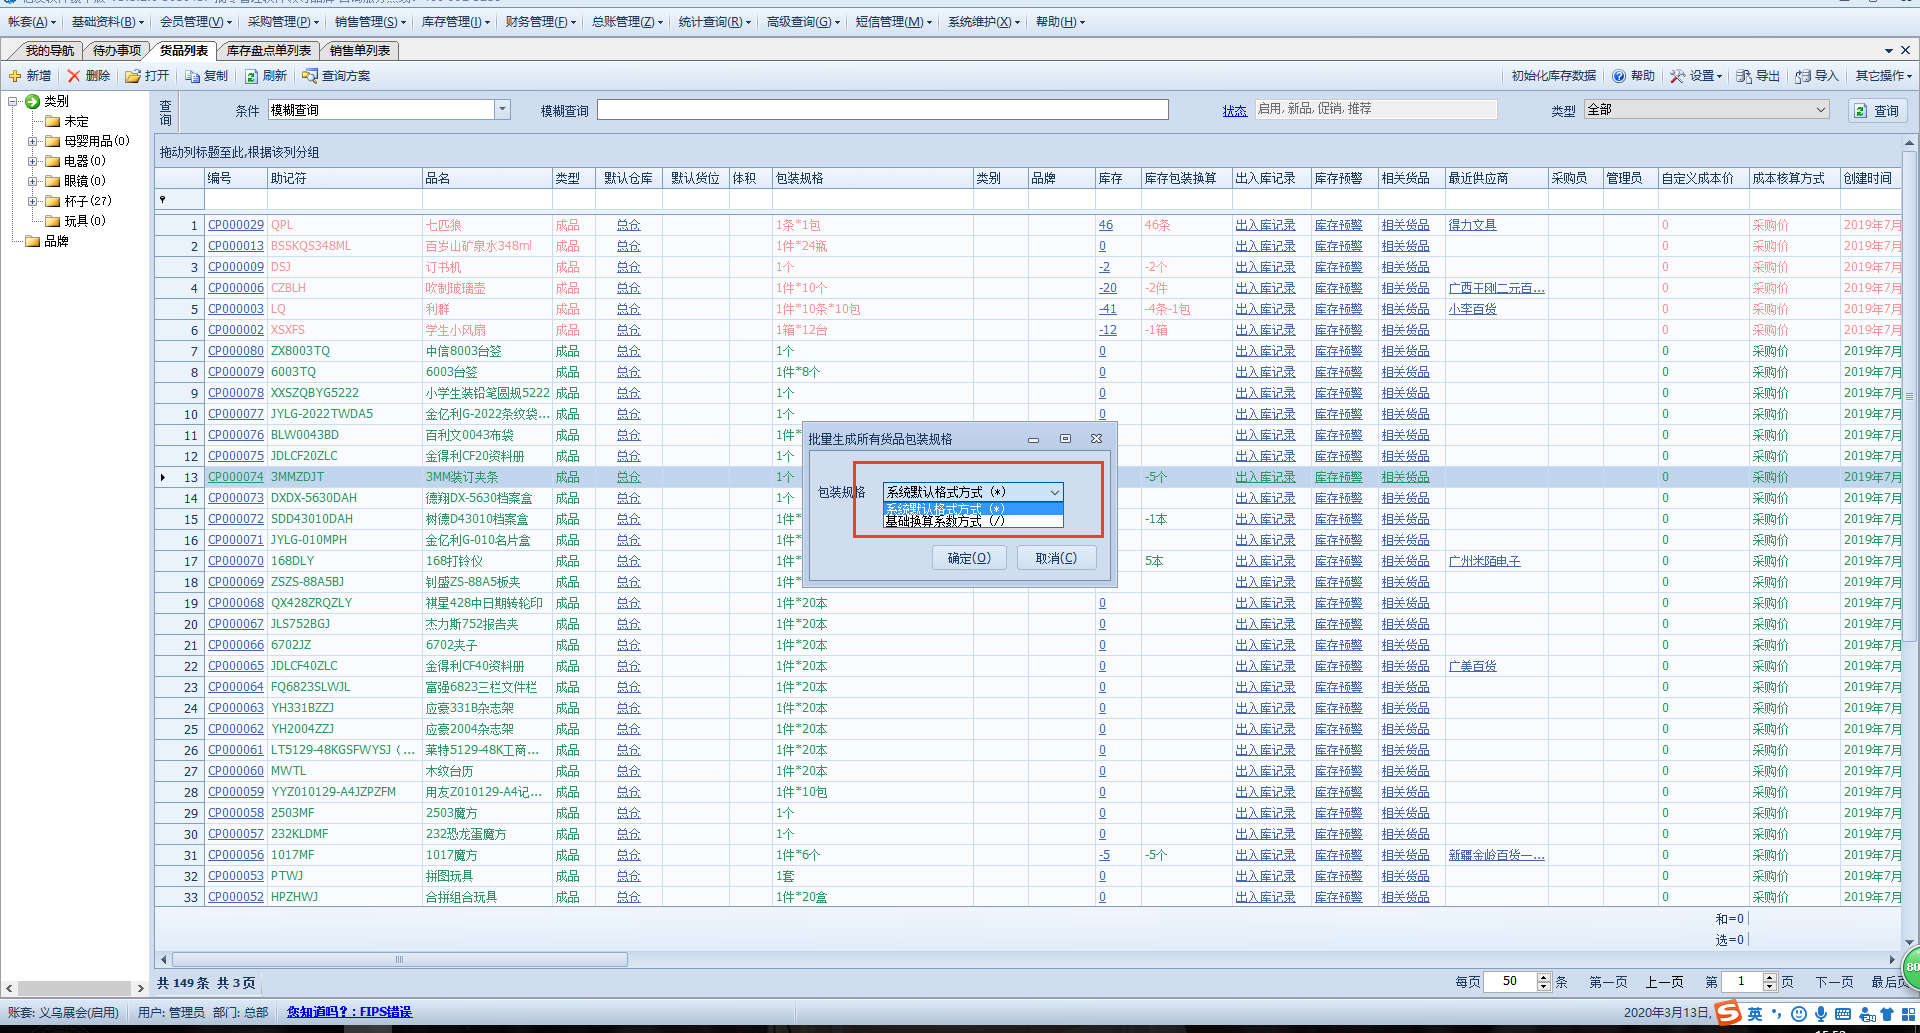Click the Sogou microphone voice icon

coord(1821,1014)
